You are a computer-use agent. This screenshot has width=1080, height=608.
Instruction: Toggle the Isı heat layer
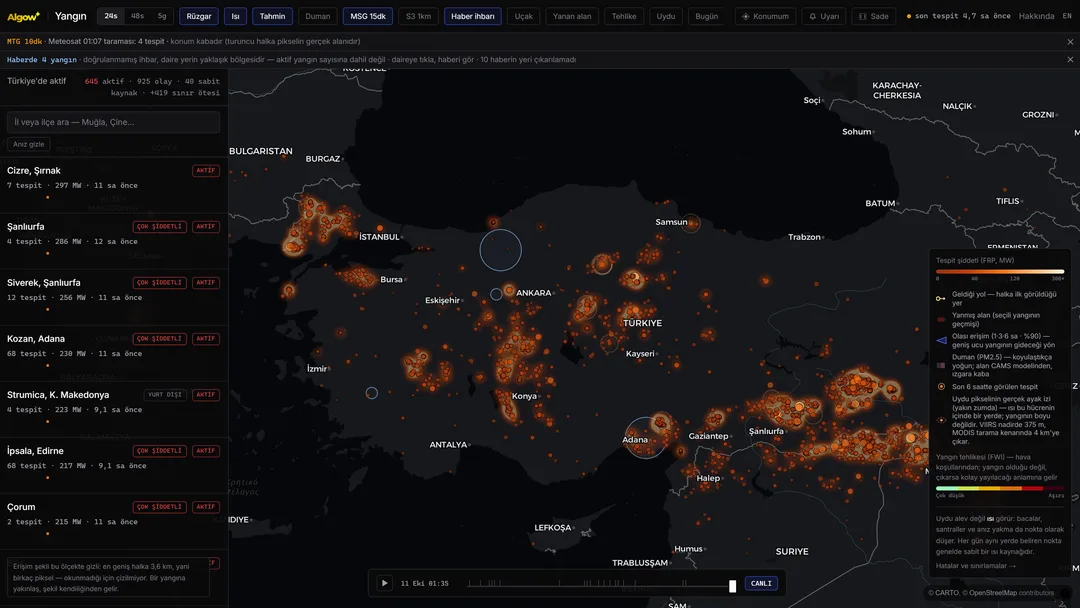(x=236, y=16)
